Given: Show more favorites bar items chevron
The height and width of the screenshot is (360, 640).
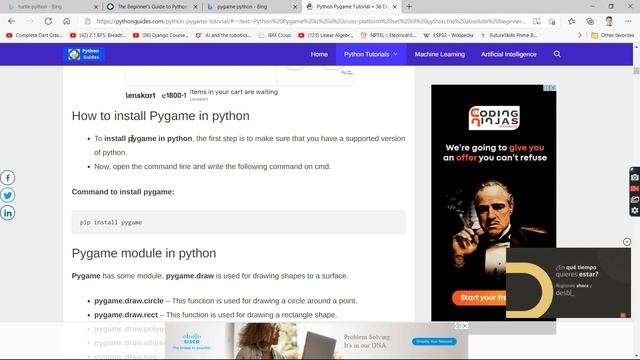Looking at the screenshot, I should coord(580,36).
